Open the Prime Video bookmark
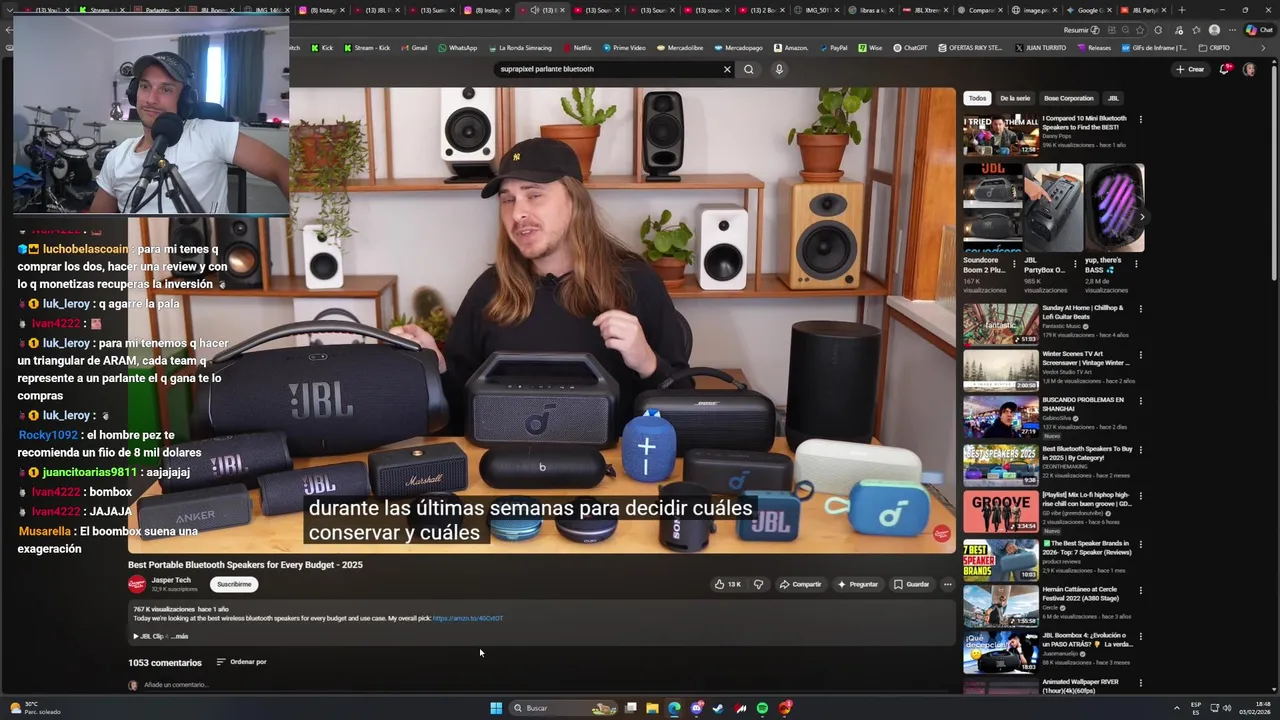 [624, 48]
